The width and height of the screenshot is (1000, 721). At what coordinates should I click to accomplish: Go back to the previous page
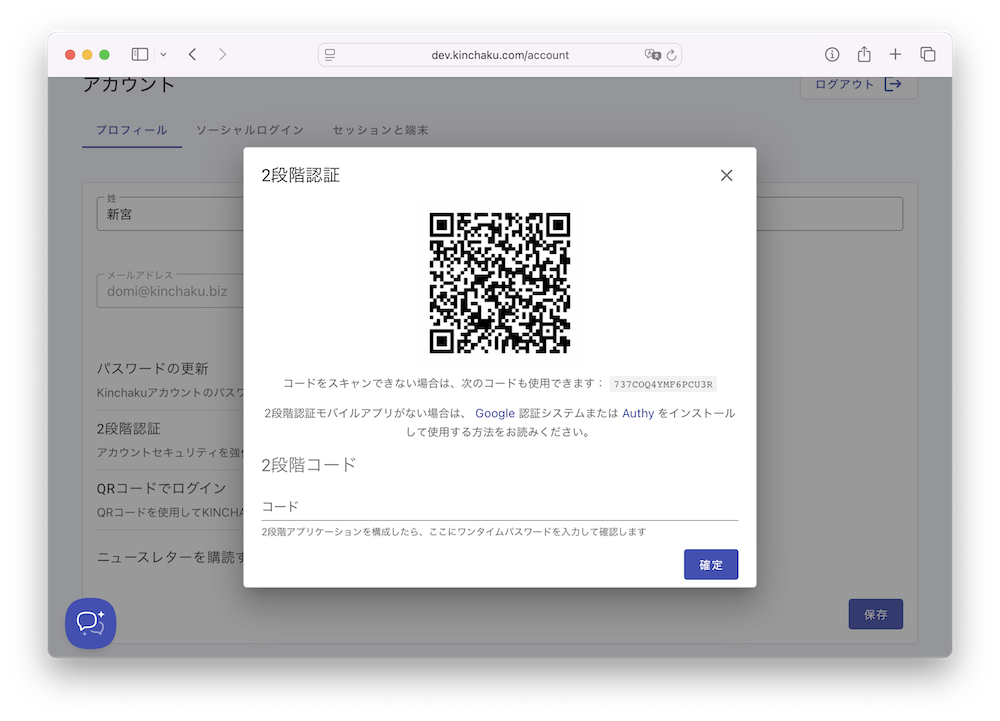tap(193, 55)
